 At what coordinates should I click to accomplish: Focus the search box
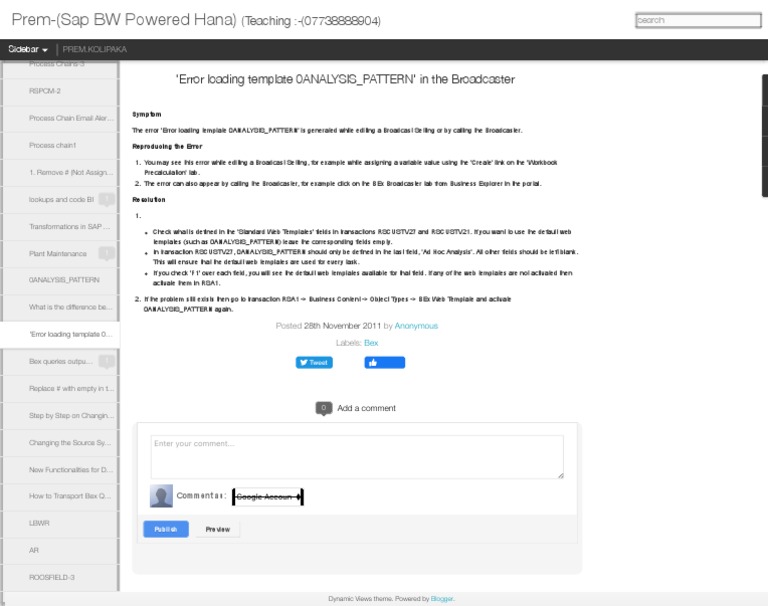pos(698,20)
